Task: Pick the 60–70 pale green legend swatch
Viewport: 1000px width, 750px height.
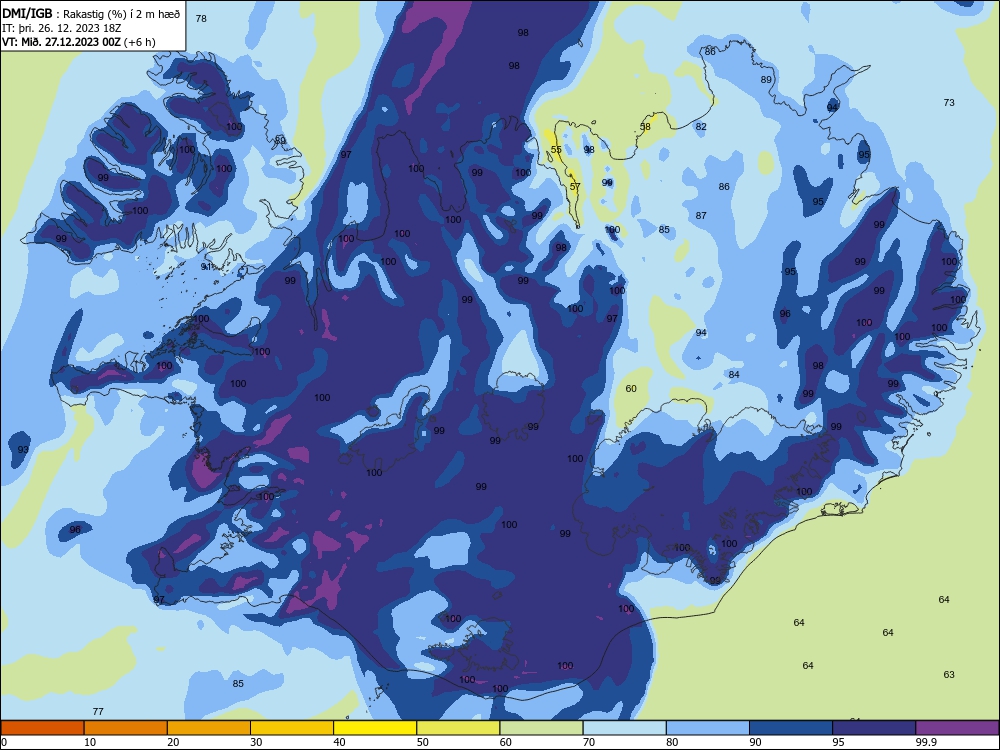Action: click(x=541, y=728)
